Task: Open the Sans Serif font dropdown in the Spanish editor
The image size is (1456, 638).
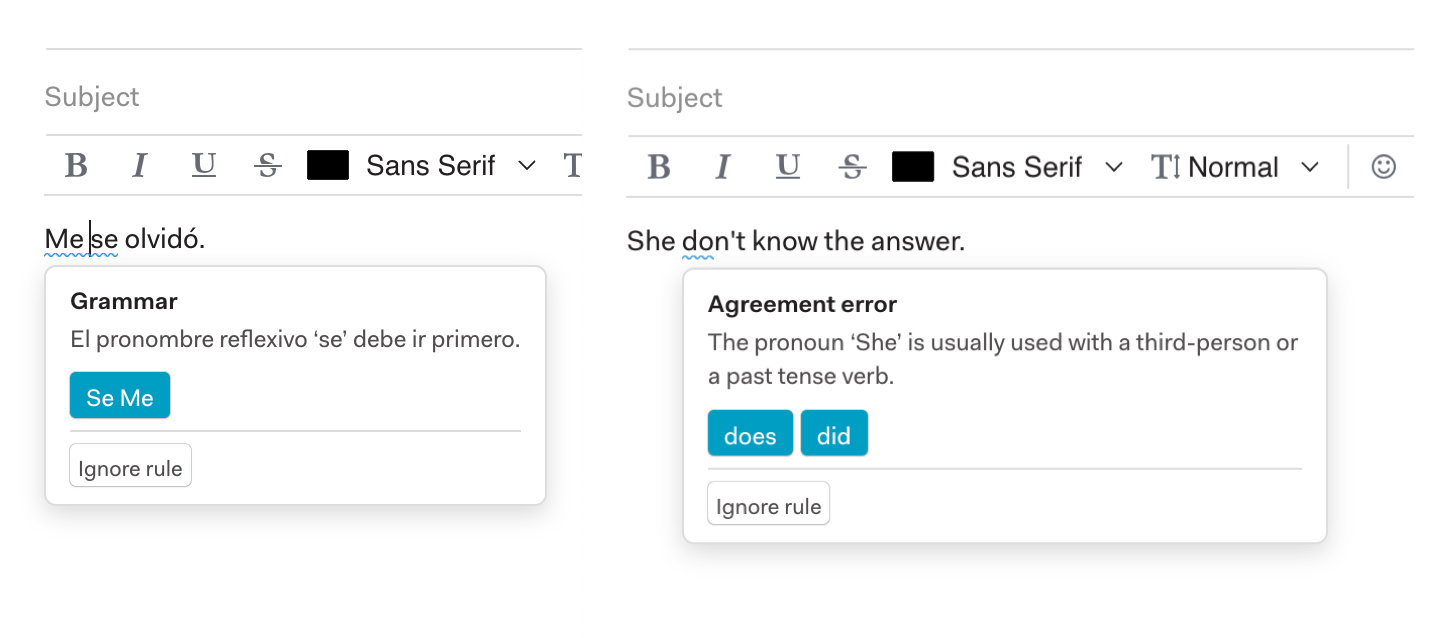Action: click(x=450, y=165)
